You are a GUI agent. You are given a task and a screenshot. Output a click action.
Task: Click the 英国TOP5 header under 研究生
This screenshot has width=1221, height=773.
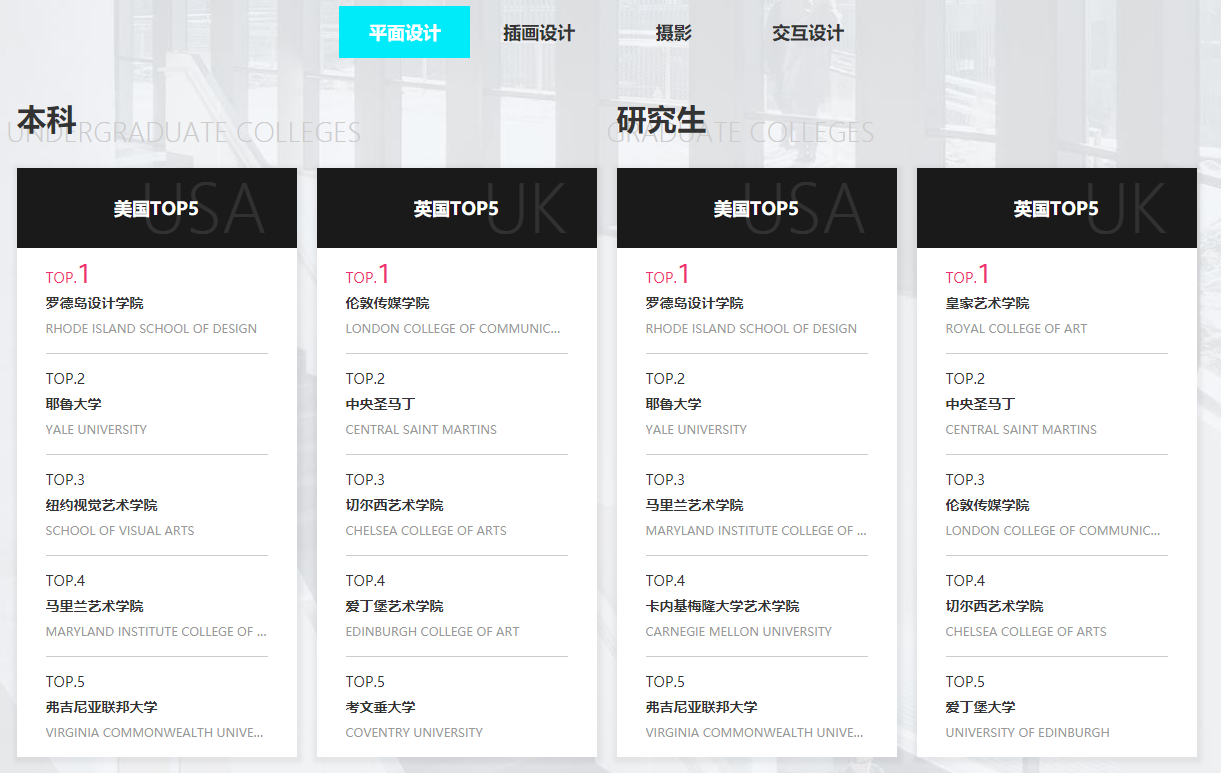click(1057, 208)
